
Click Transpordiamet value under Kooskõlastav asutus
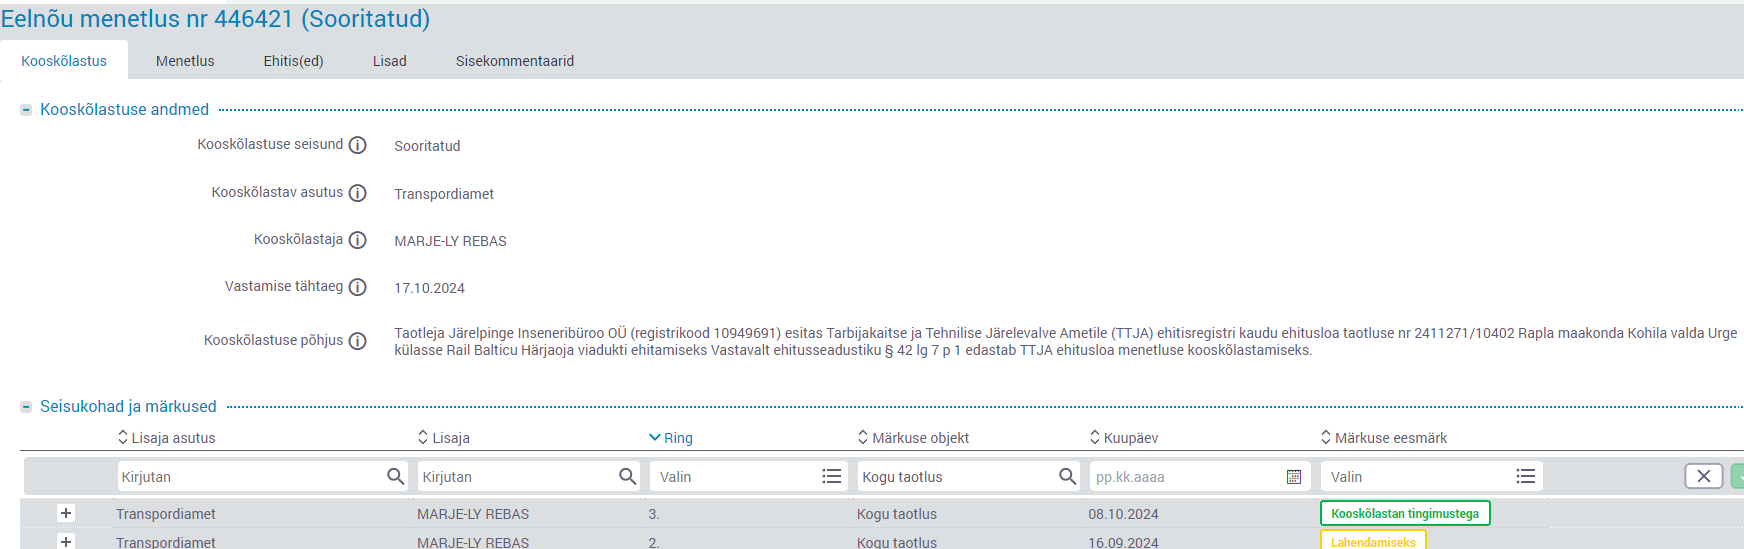[x=444, y=194]
